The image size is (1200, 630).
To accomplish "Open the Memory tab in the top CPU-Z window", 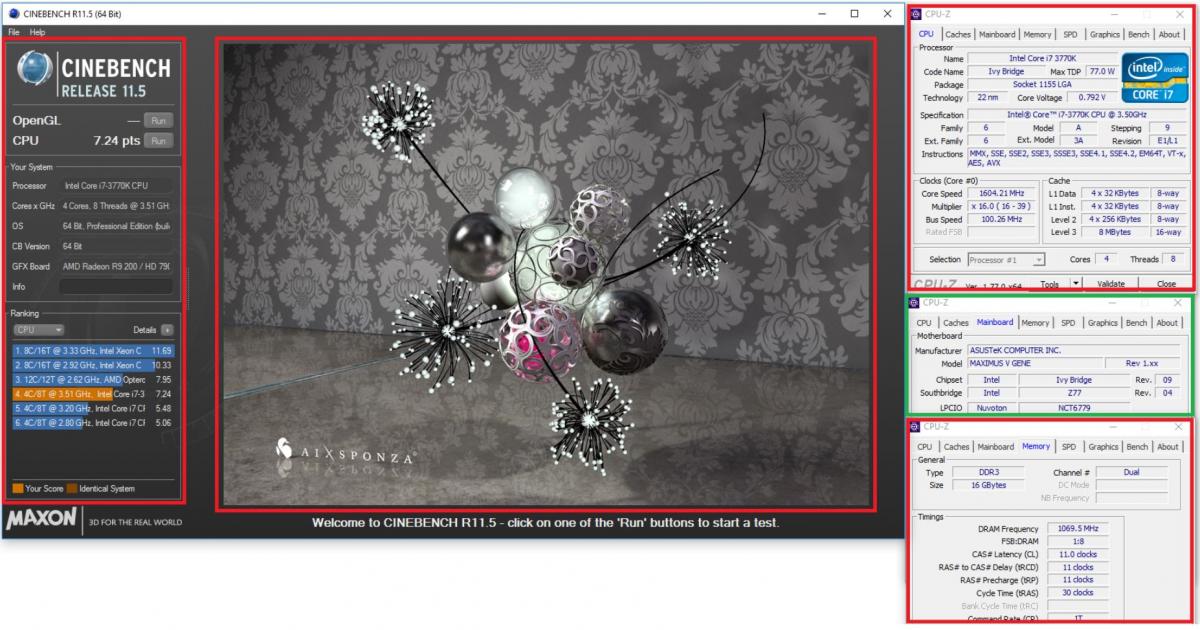I will click(x=1037, y=34).
